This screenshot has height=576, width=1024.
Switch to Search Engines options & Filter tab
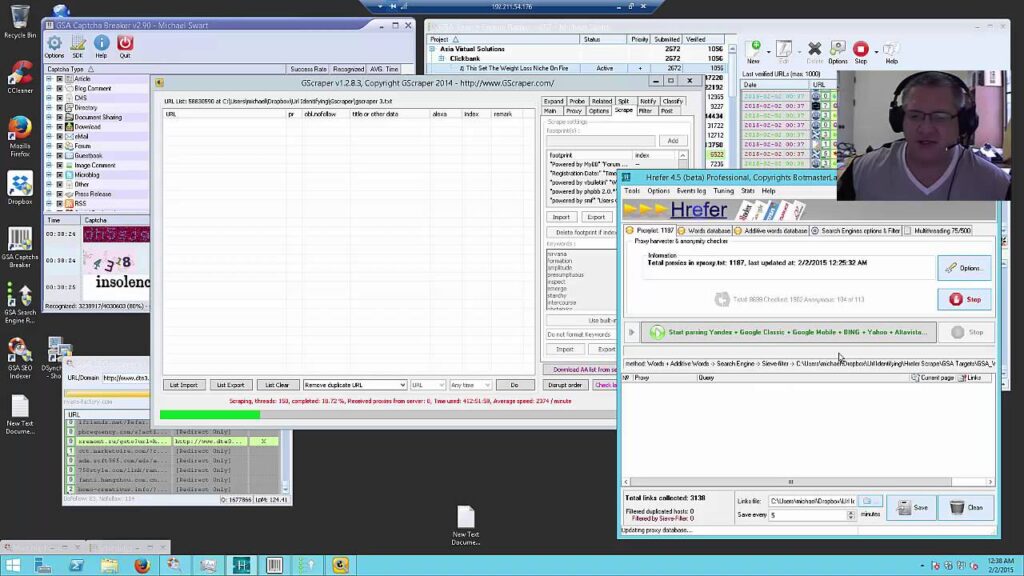click(856, 231)
